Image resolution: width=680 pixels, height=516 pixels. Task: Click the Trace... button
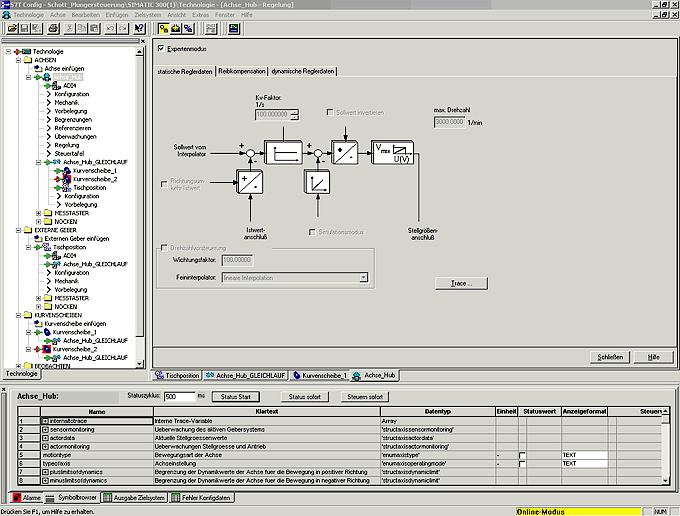(461, 283)
